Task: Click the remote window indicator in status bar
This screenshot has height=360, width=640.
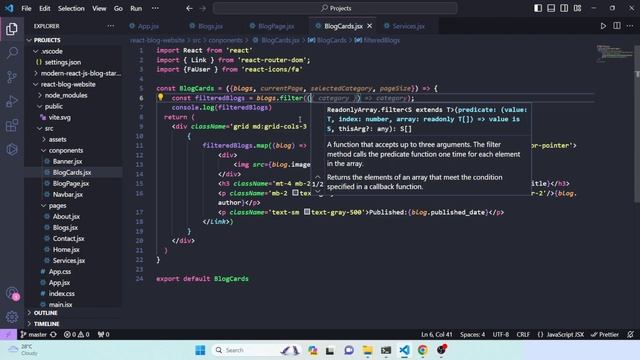Action: click(x=8, y=335)
